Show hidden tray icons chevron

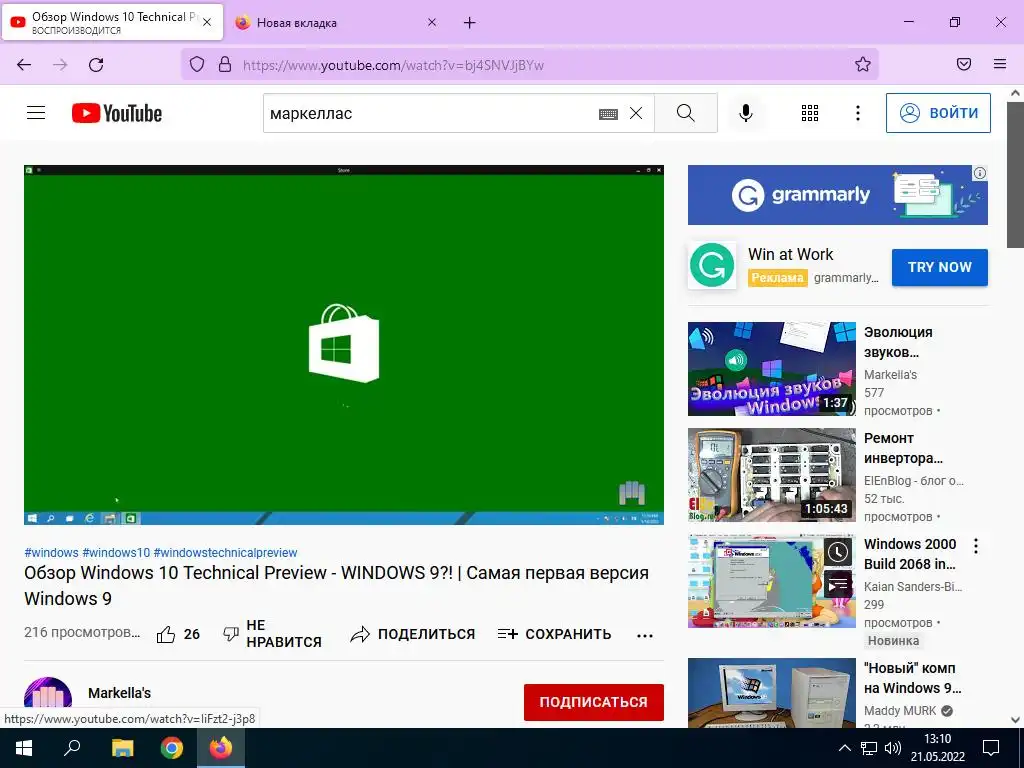[844, 748]
